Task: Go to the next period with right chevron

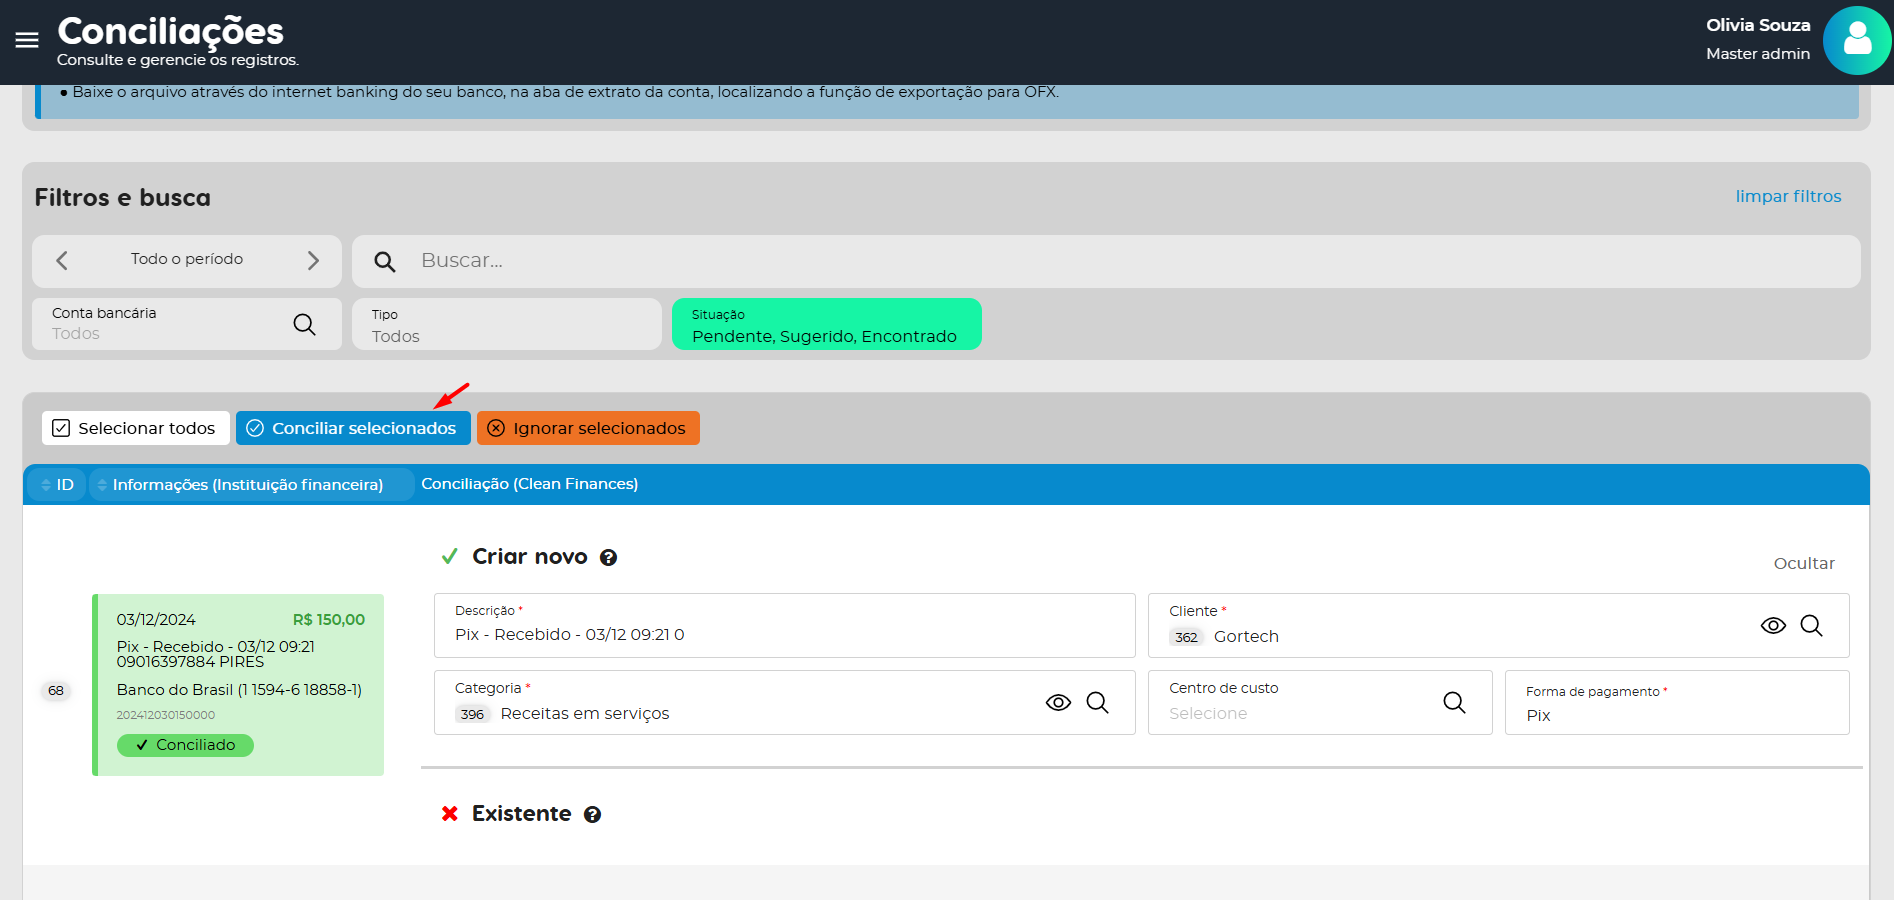Action: pos(313,261)
